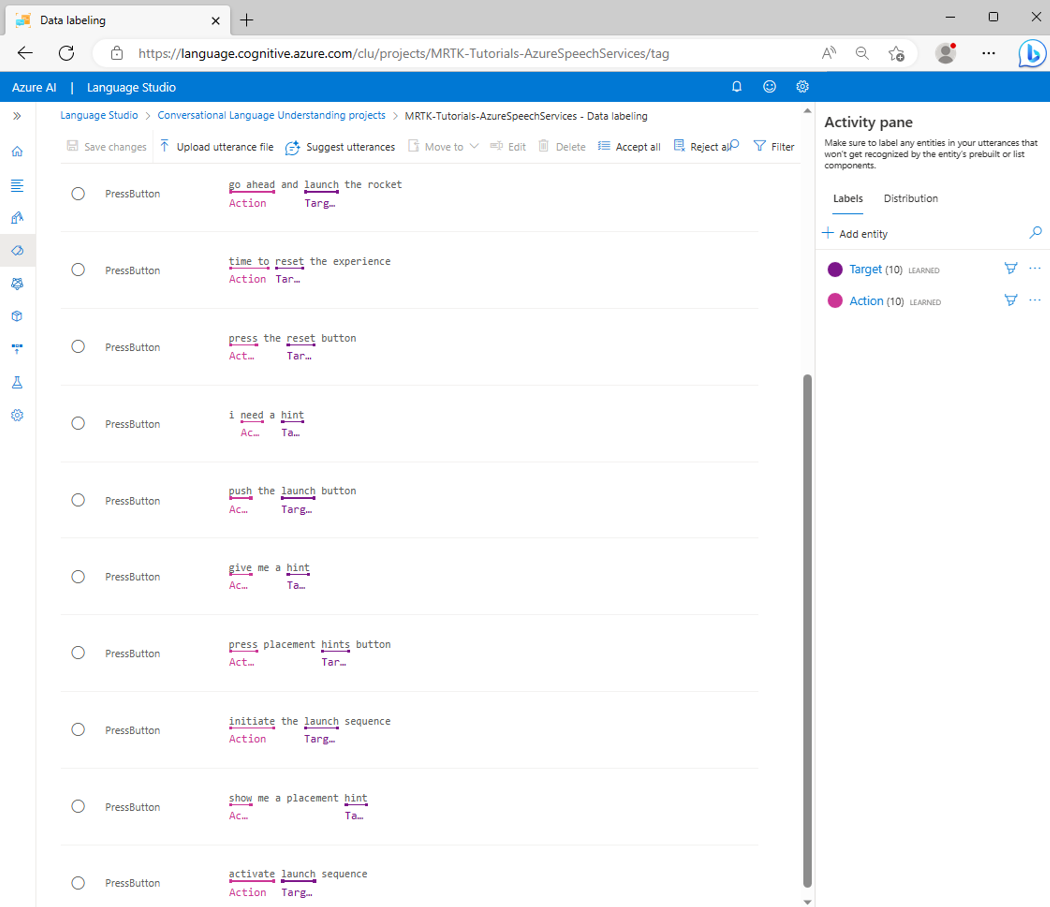Filter utterances by Action entity
Viewport: 1050px width, 907px height.
1011,300
